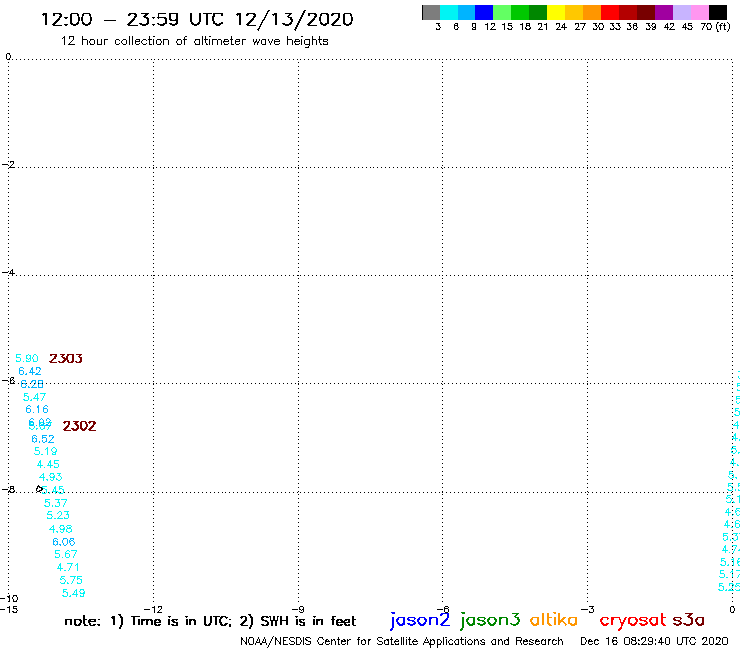Click the '-15' longitude axis label

coord(9,609)
